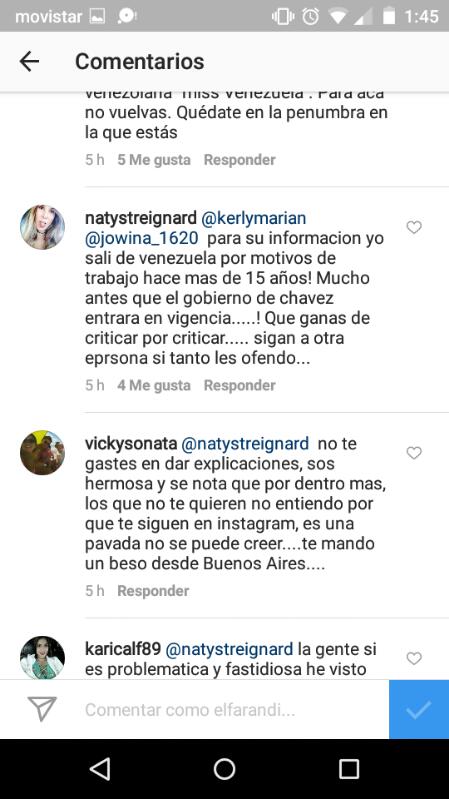Tap Responder under natystreignard's comment
This screenshot has height=799, width=449.
240,385
